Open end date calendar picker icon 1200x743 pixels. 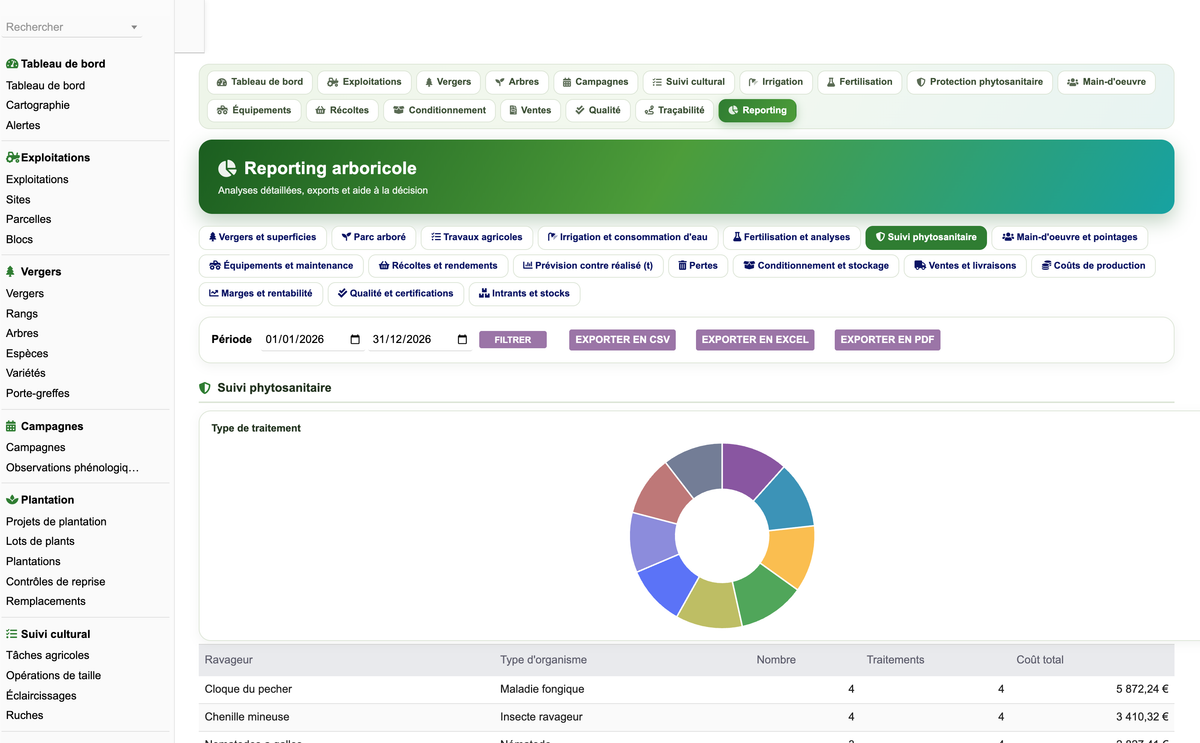[462, 340]
